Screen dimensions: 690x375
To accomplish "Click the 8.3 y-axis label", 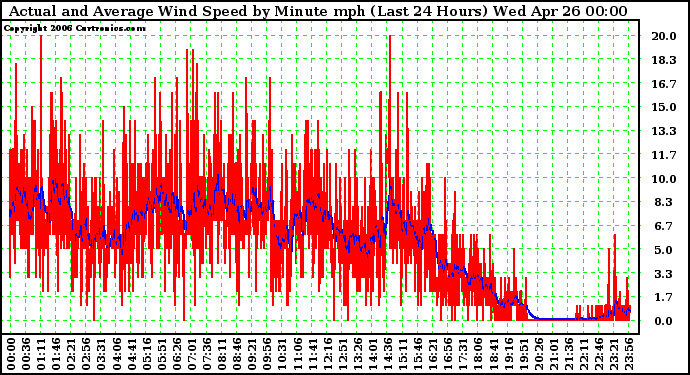I will point(664,202).
